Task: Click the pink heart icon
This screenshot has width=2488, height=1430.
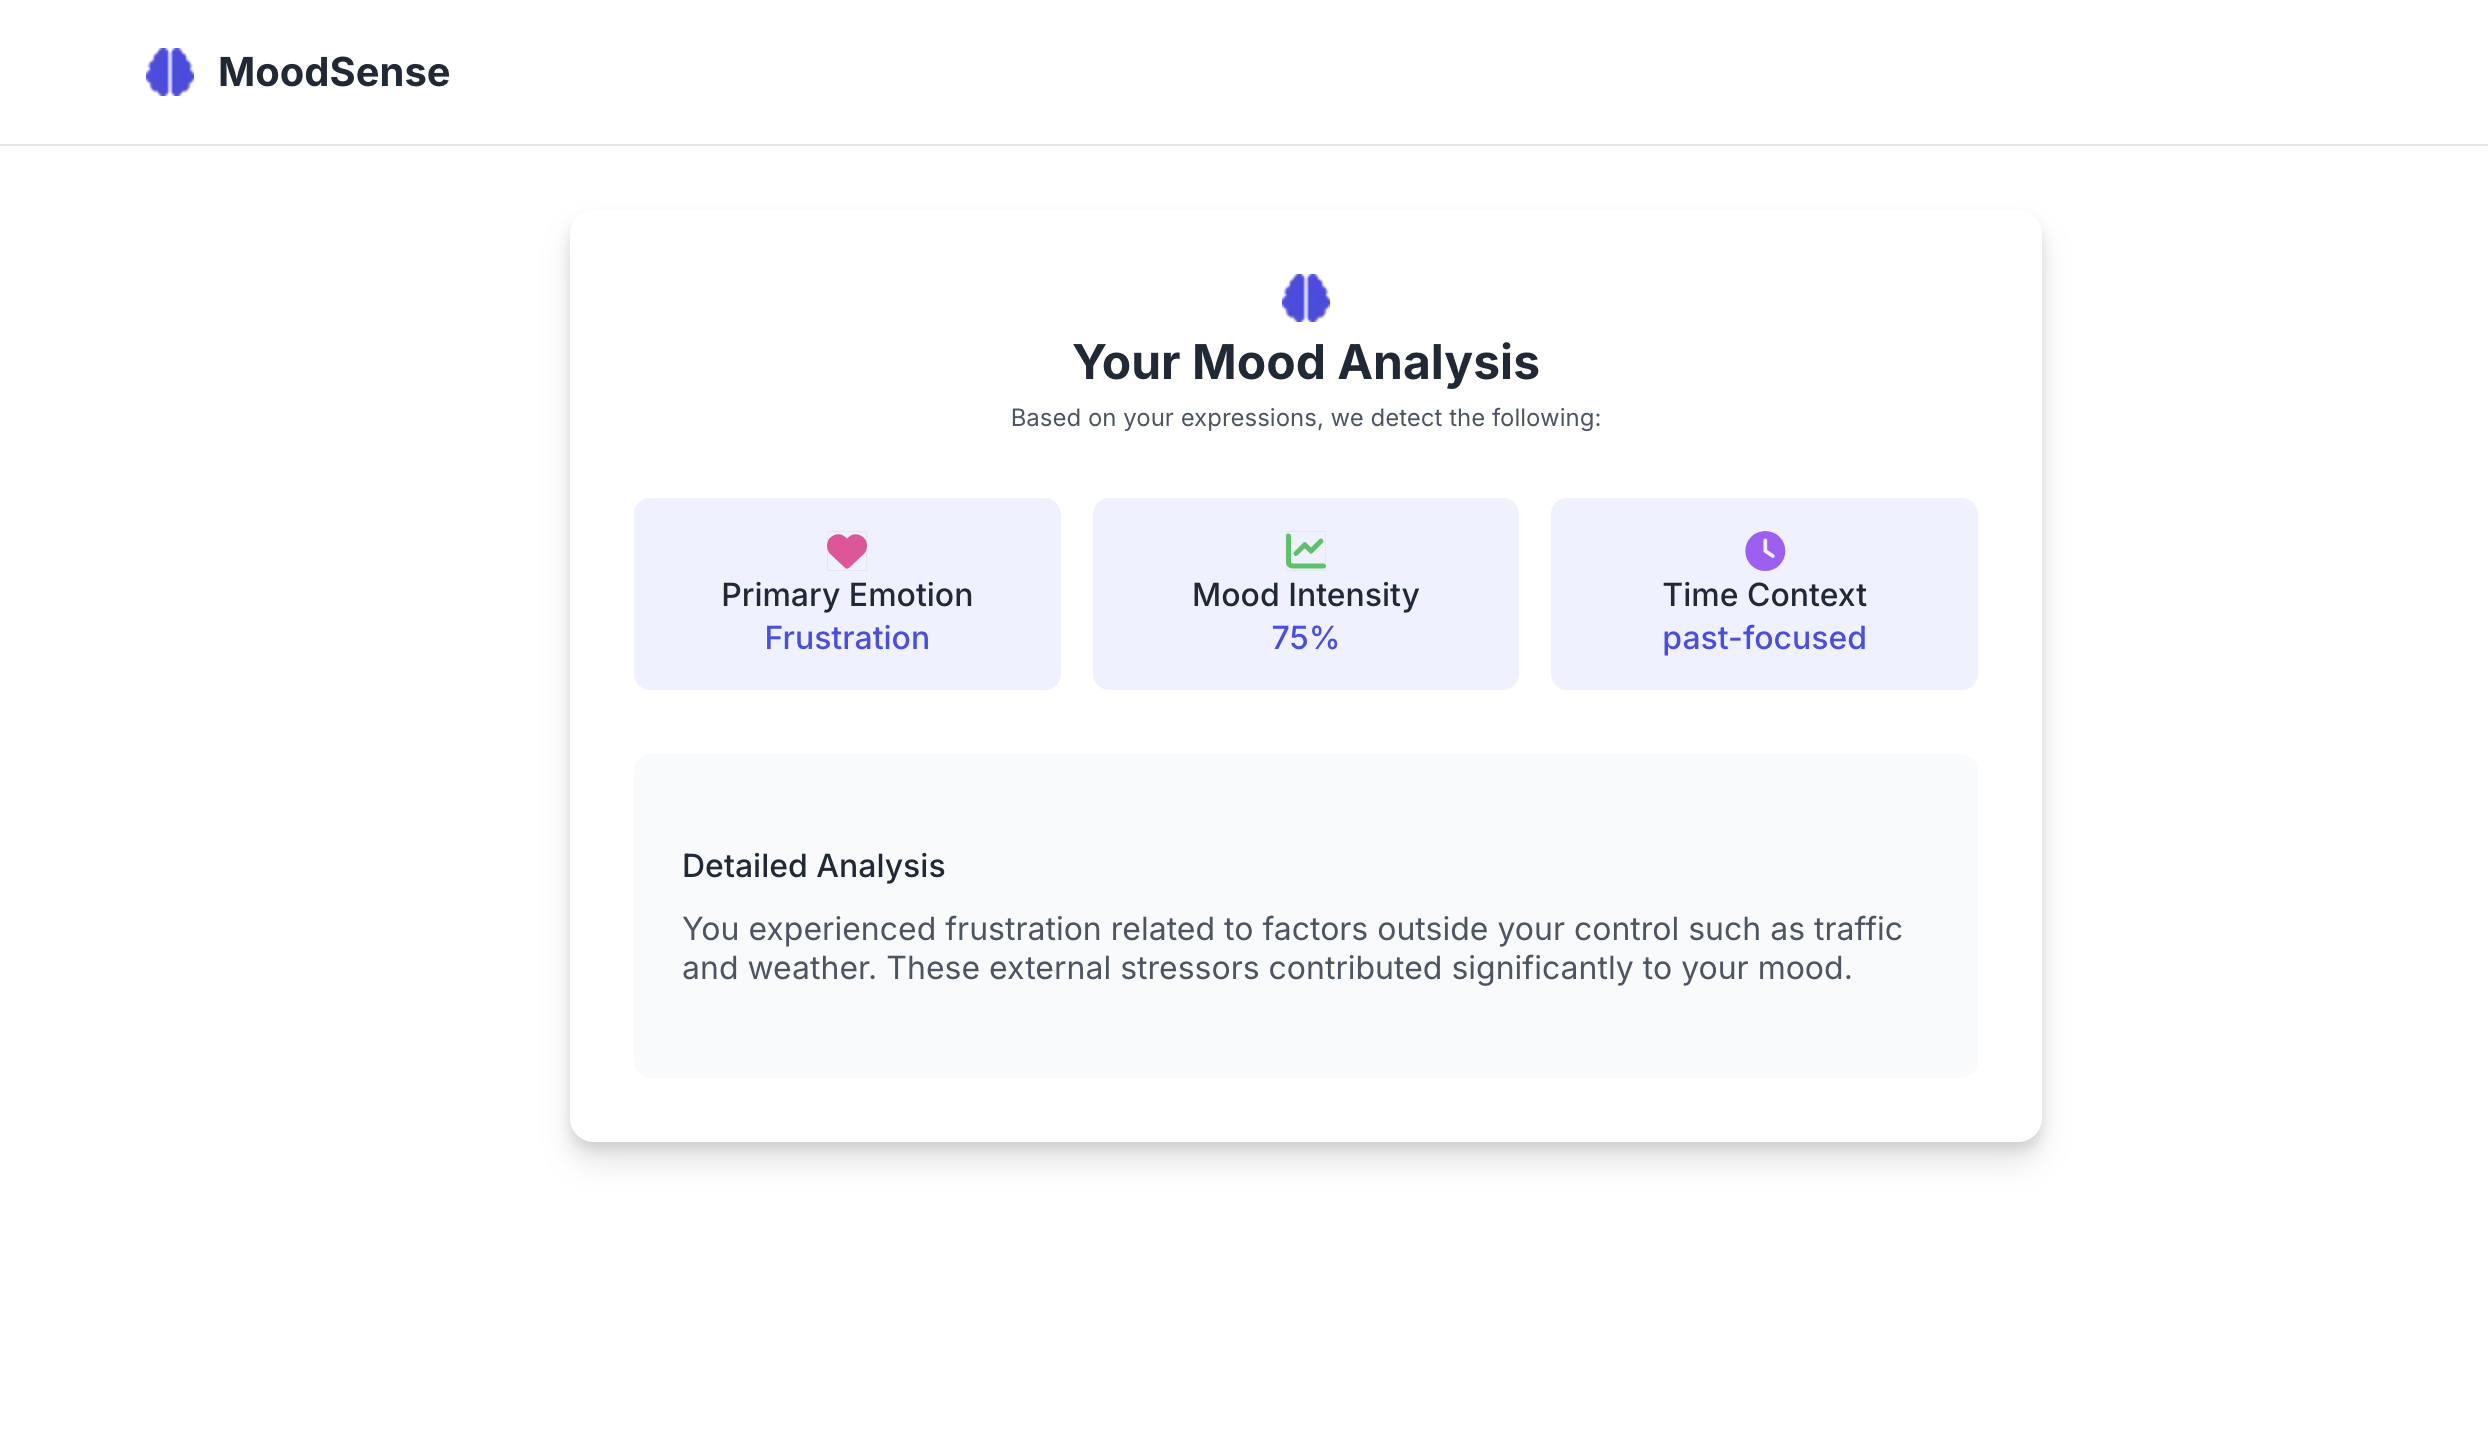Action: (x=847, y=550)
